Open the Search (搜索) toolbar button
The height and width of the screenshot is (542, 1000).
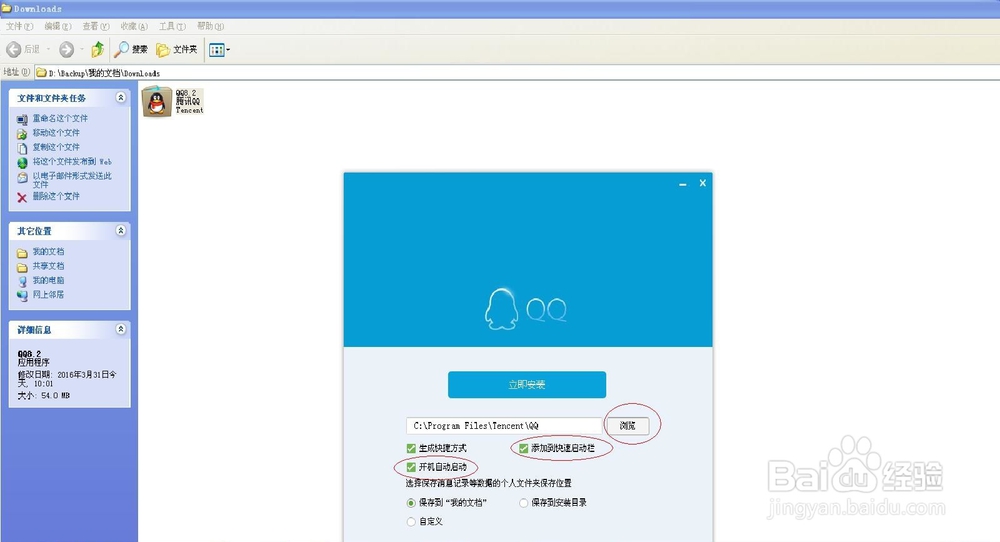pyautogui.click(x=131, y=49)
